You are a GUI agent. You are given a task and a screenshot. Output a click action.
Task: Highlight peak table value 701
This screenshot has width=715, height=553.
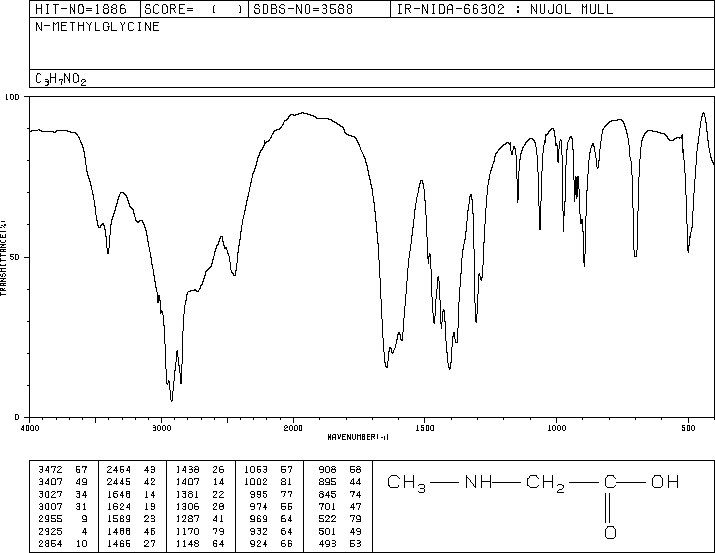327,506
